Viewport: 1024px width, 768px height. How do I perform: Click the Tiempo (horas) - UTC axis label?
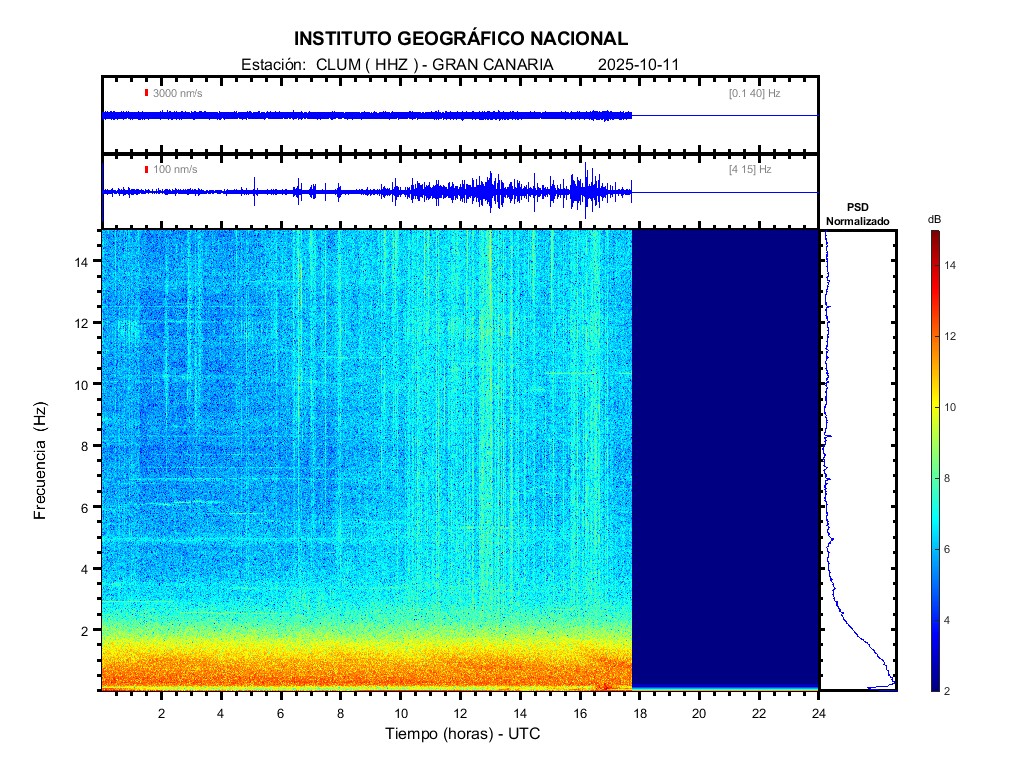(x=463, y=734)
